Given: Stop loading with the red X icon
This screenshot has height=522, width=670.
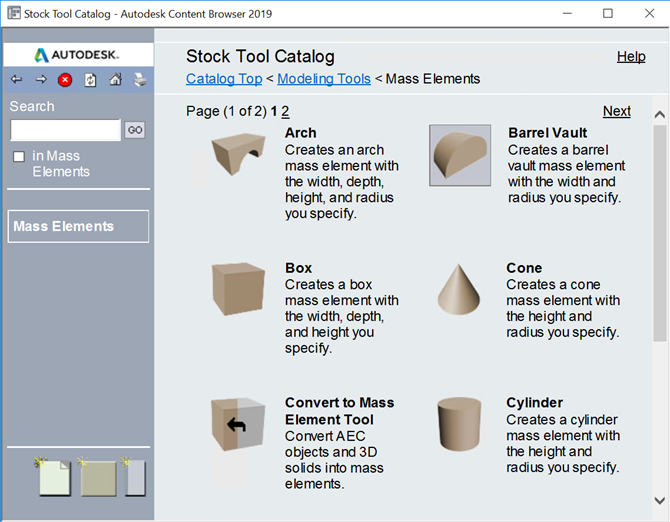Looking at the screenshot, I should 65,80.
